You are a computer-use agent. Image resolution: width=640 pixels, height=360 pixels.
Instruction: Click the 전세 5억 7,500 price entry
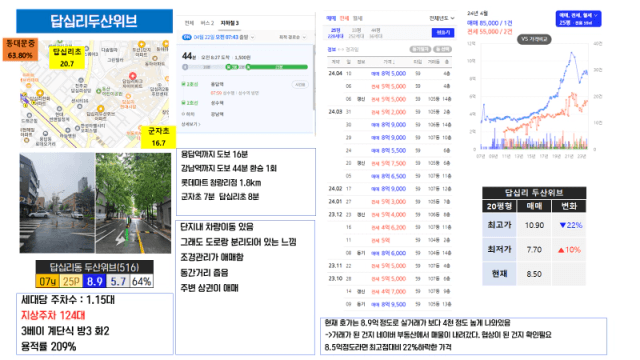coord(388,163)
